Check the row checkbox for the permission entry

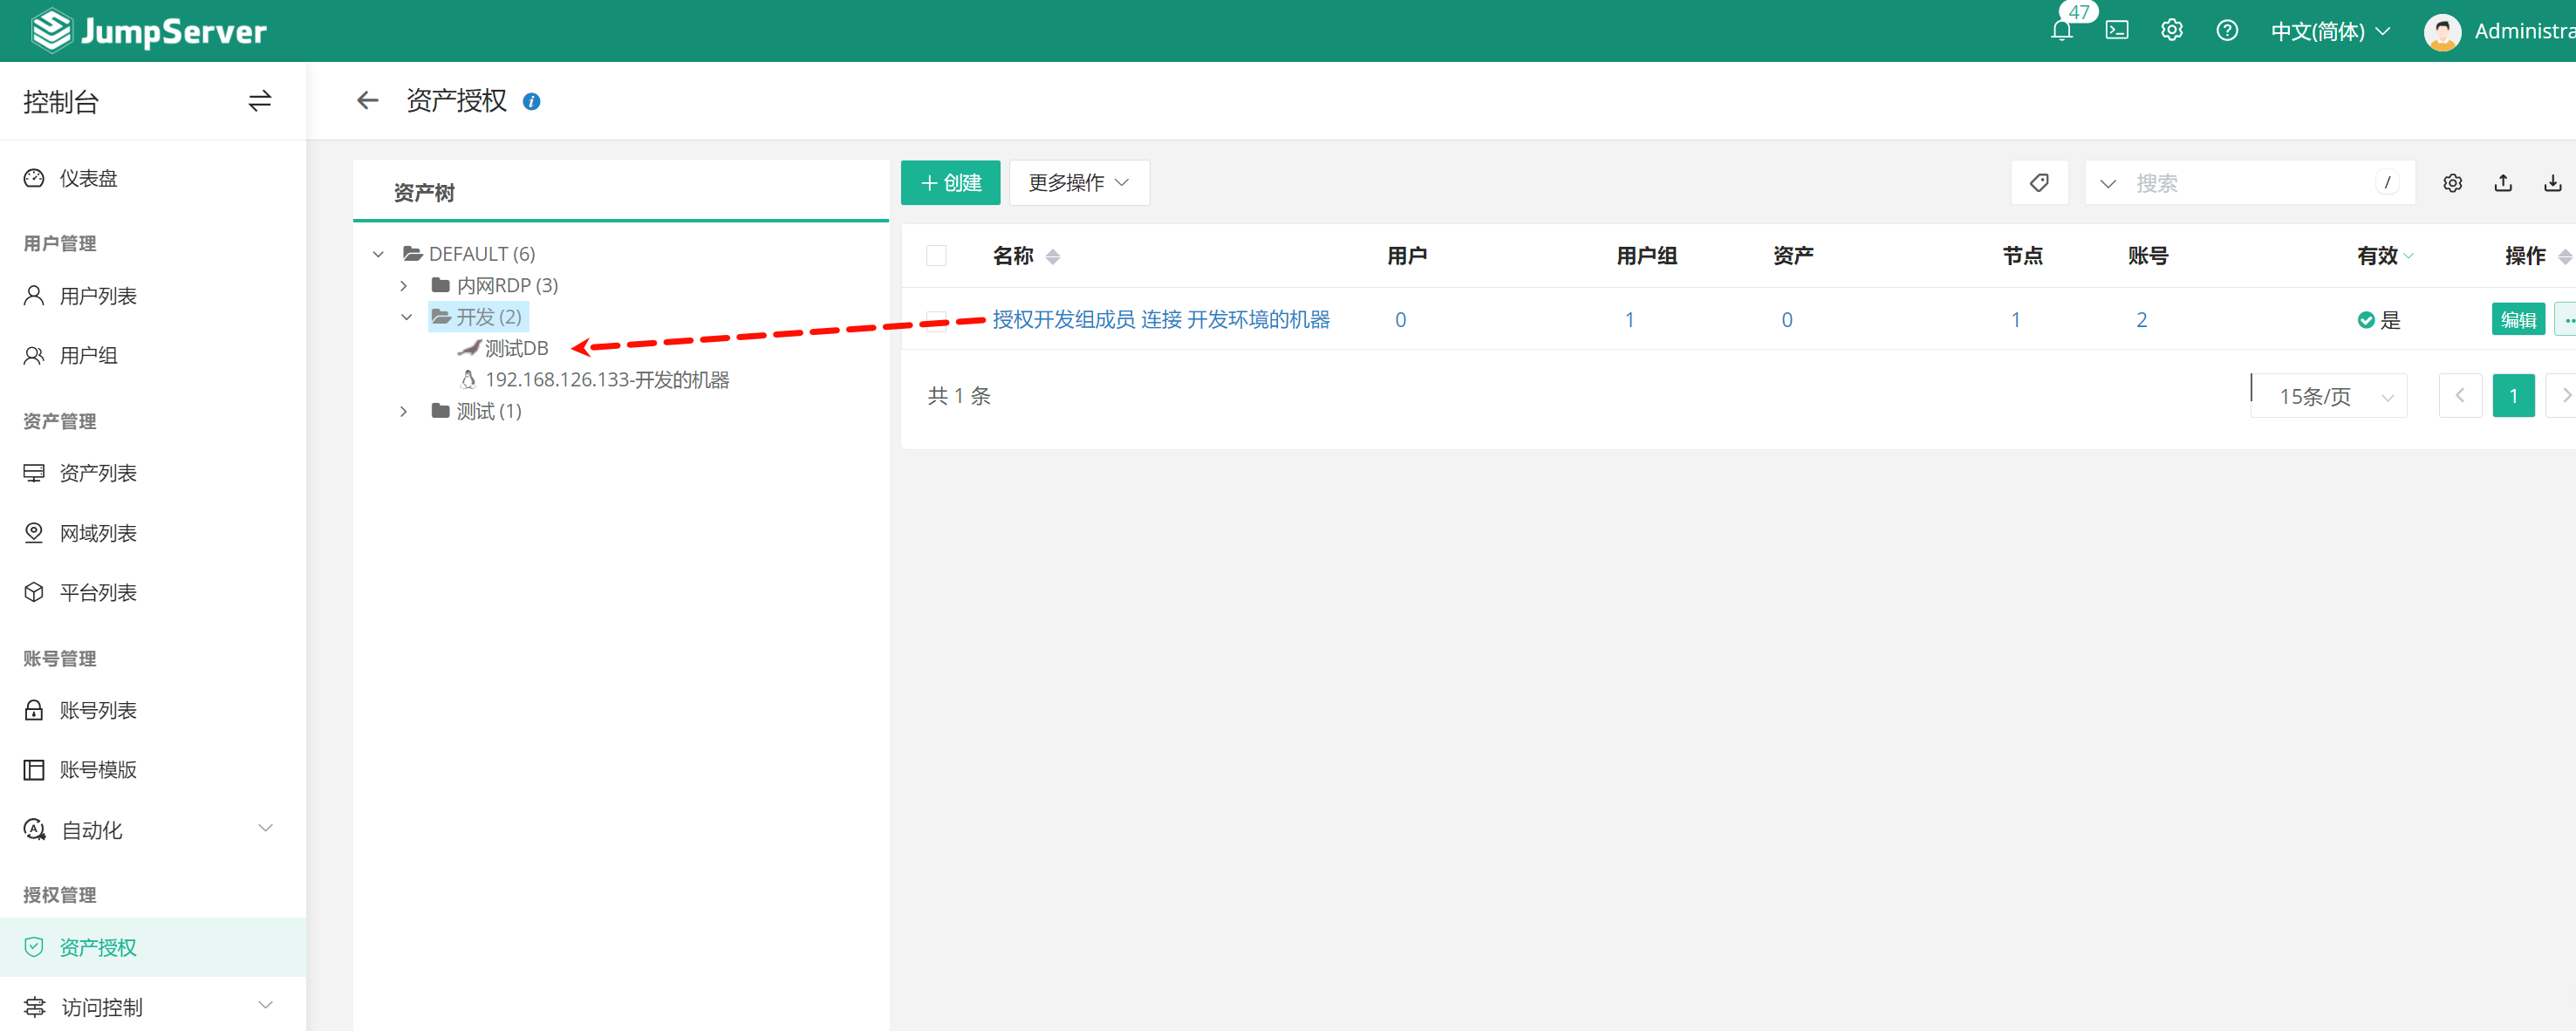pyautogui.click(x=936, y=320)
